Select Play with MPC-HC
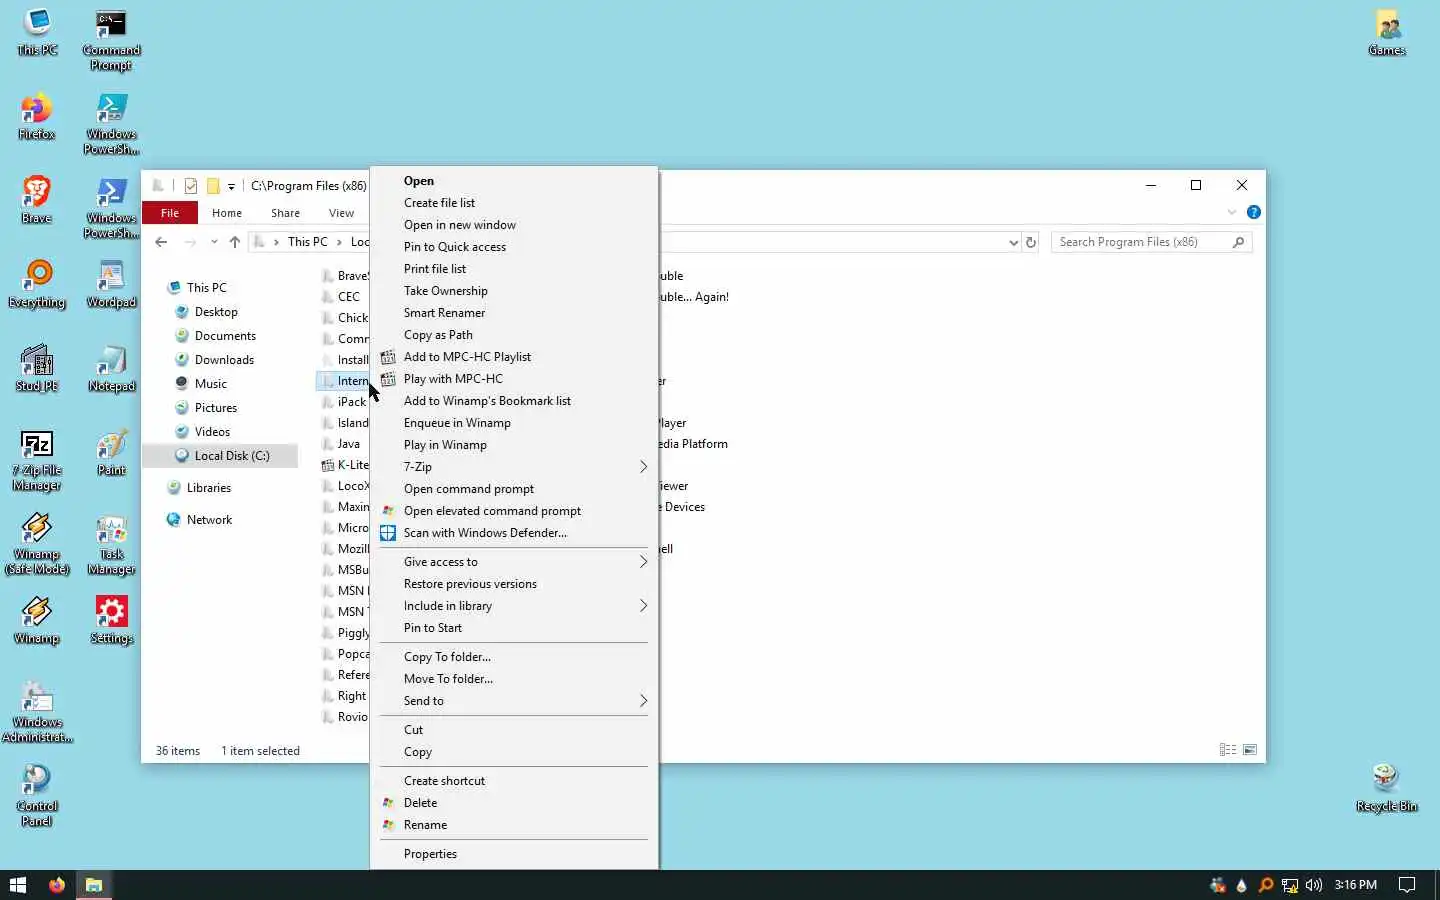Image resolution: width=1440 pixels, height=900 pixels. (x=514, y=379)
